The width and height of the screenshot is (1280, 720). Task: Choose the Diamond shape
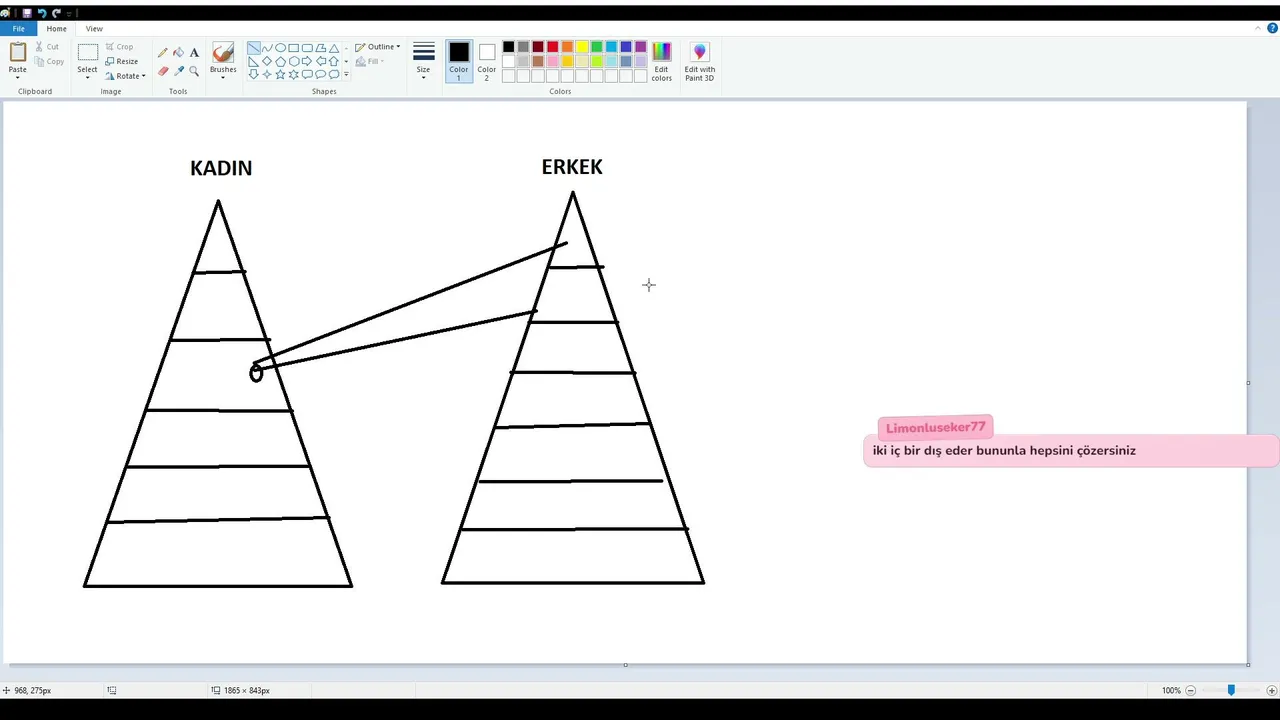[267, 61]
